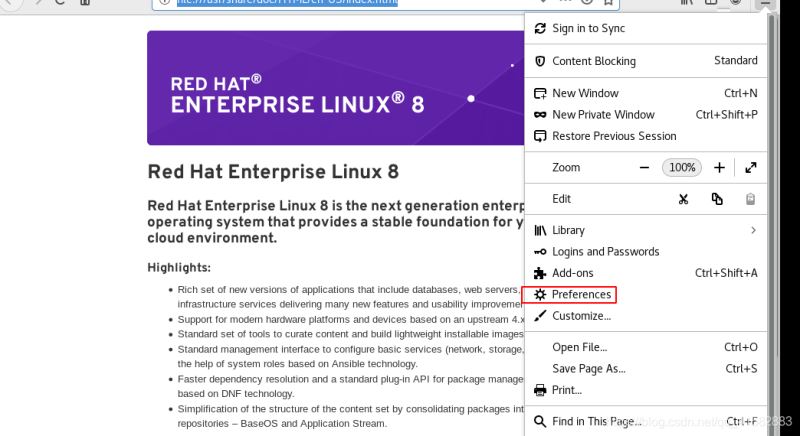Screen dimensions: 800x436
Task: Click the Copy icon in Edit row
Action: click(717, 199)
